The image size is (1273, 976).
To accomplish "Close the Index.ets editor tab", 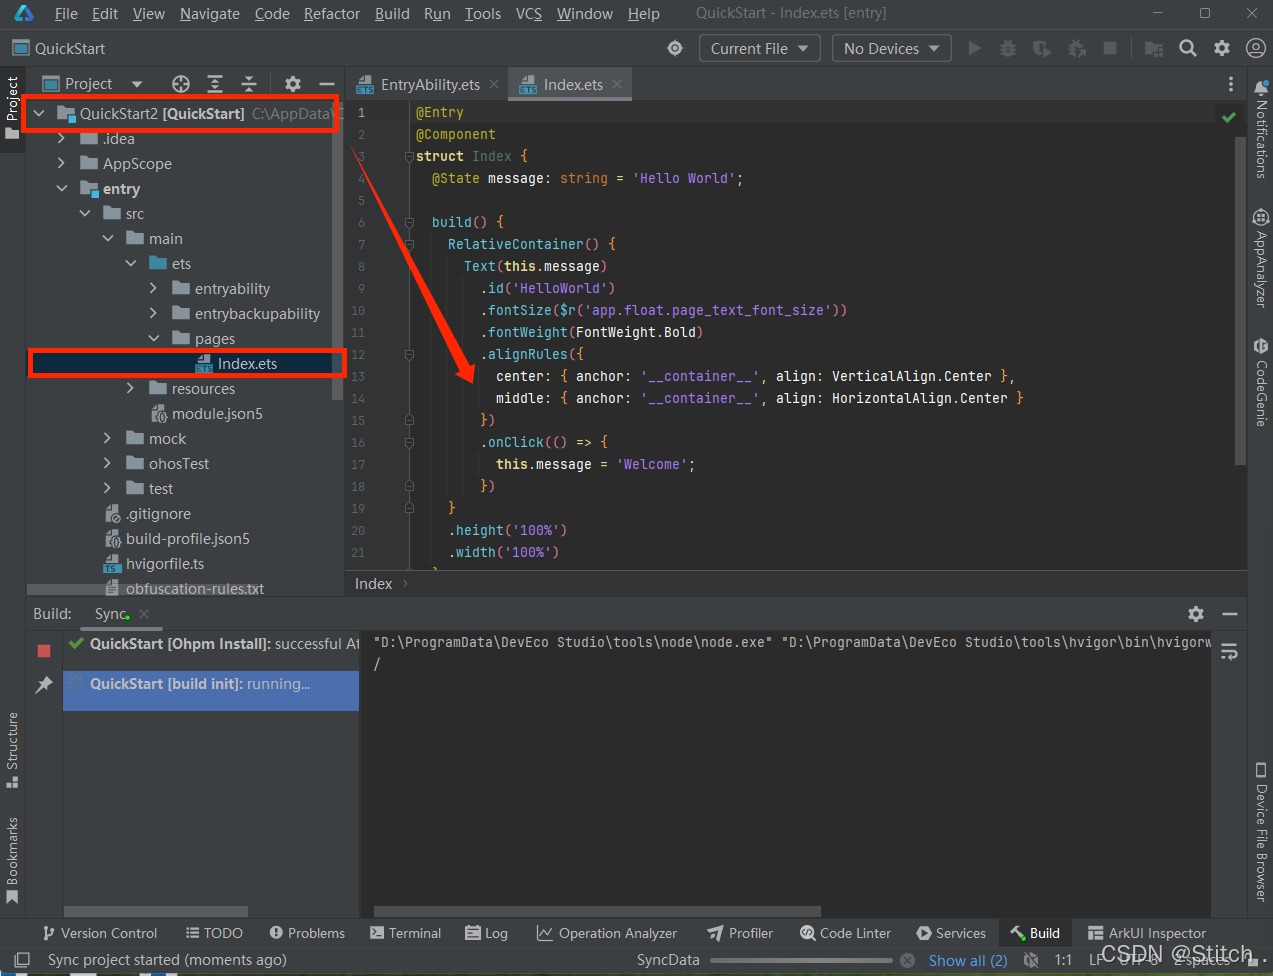I will pyautogui.click(x=617, y=84).
